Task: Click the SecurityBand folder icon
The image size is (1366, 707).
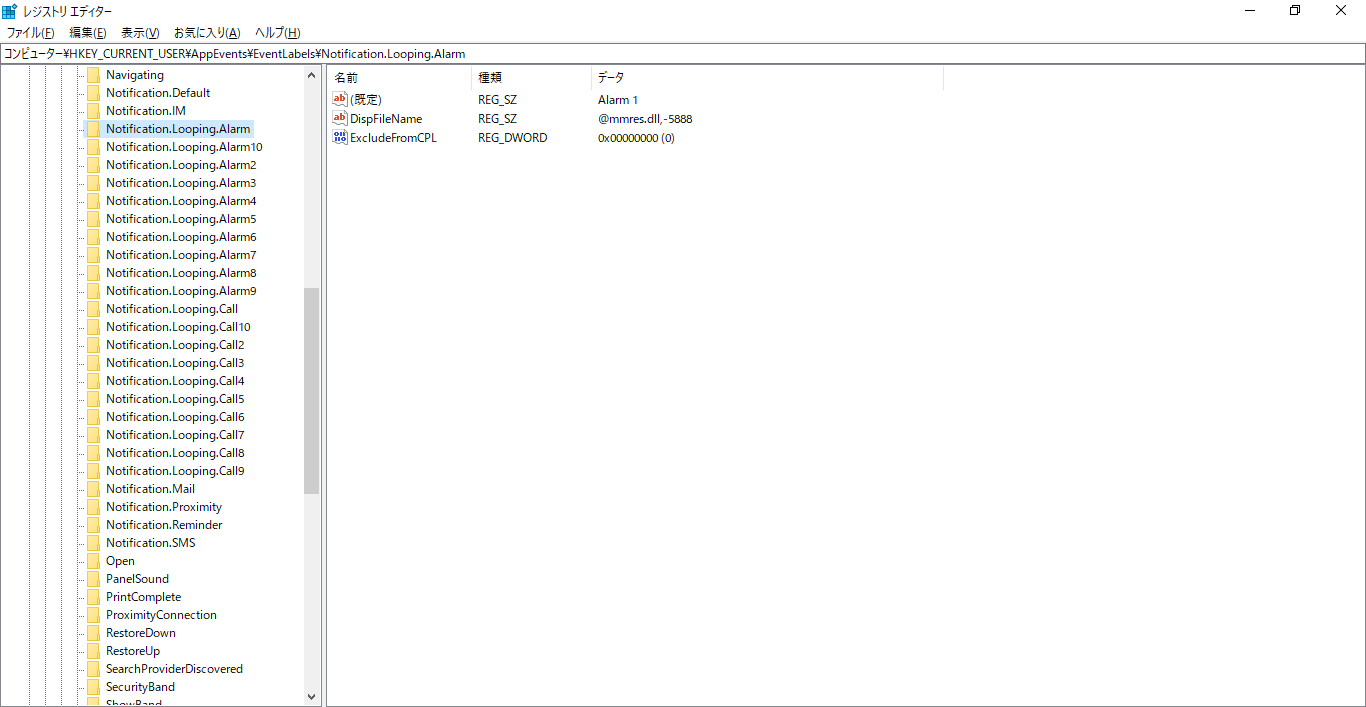Action: pyautogui.click(x=93, y=687)
